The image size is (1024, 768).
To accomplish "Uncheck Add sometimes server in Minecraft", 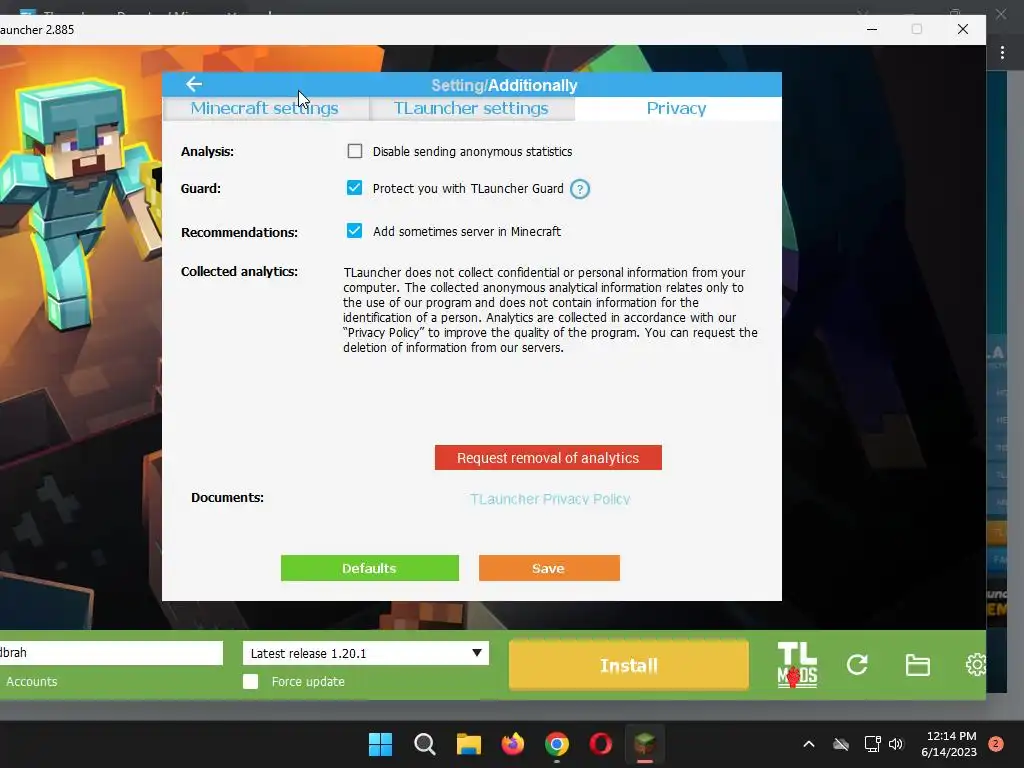I will click(x=355, y=231).
